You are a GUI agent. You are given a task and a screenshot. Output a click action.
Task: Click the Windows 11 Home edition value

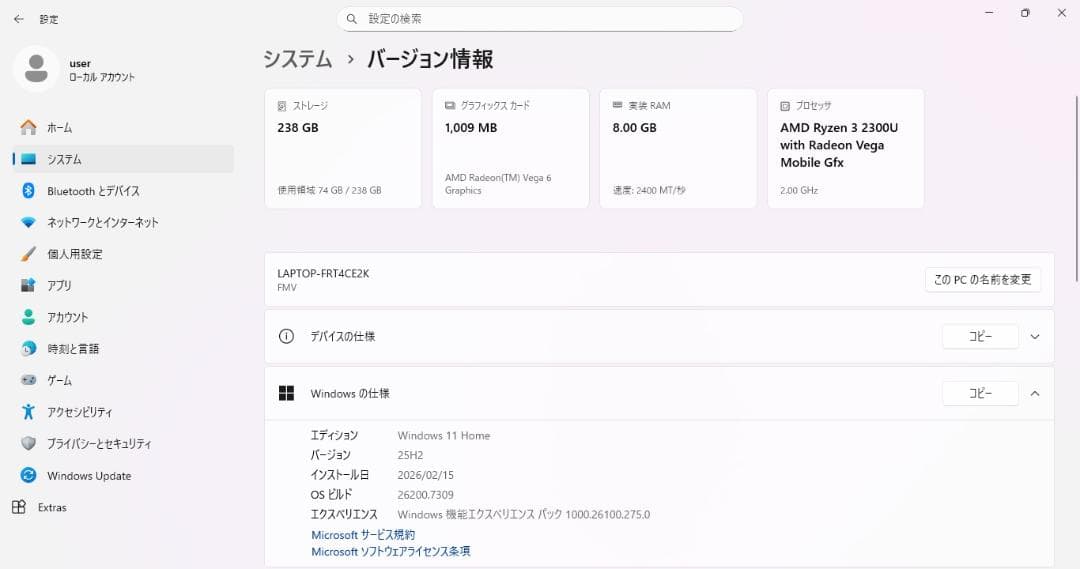[x=444, y=435]
